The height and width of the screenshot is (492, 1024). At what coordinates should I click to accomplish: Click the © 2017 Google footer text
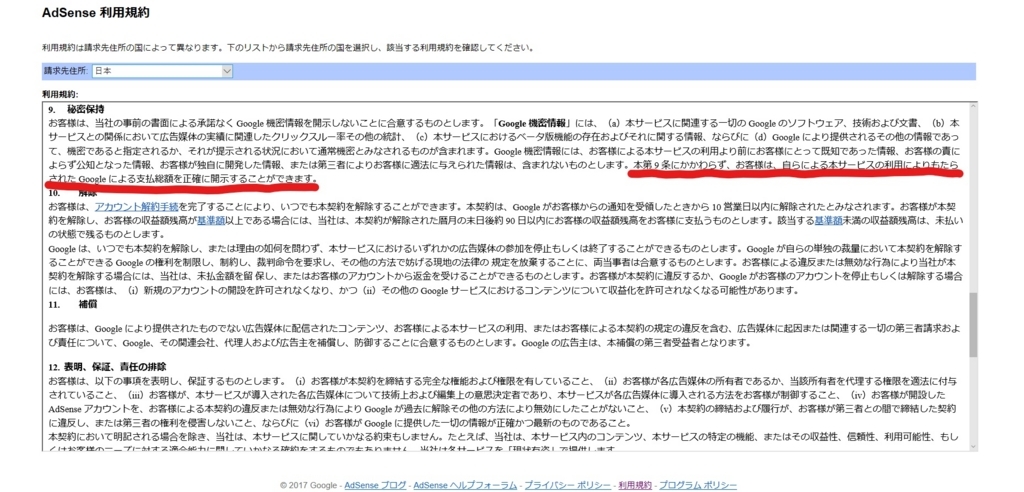(x=308, y=485)
